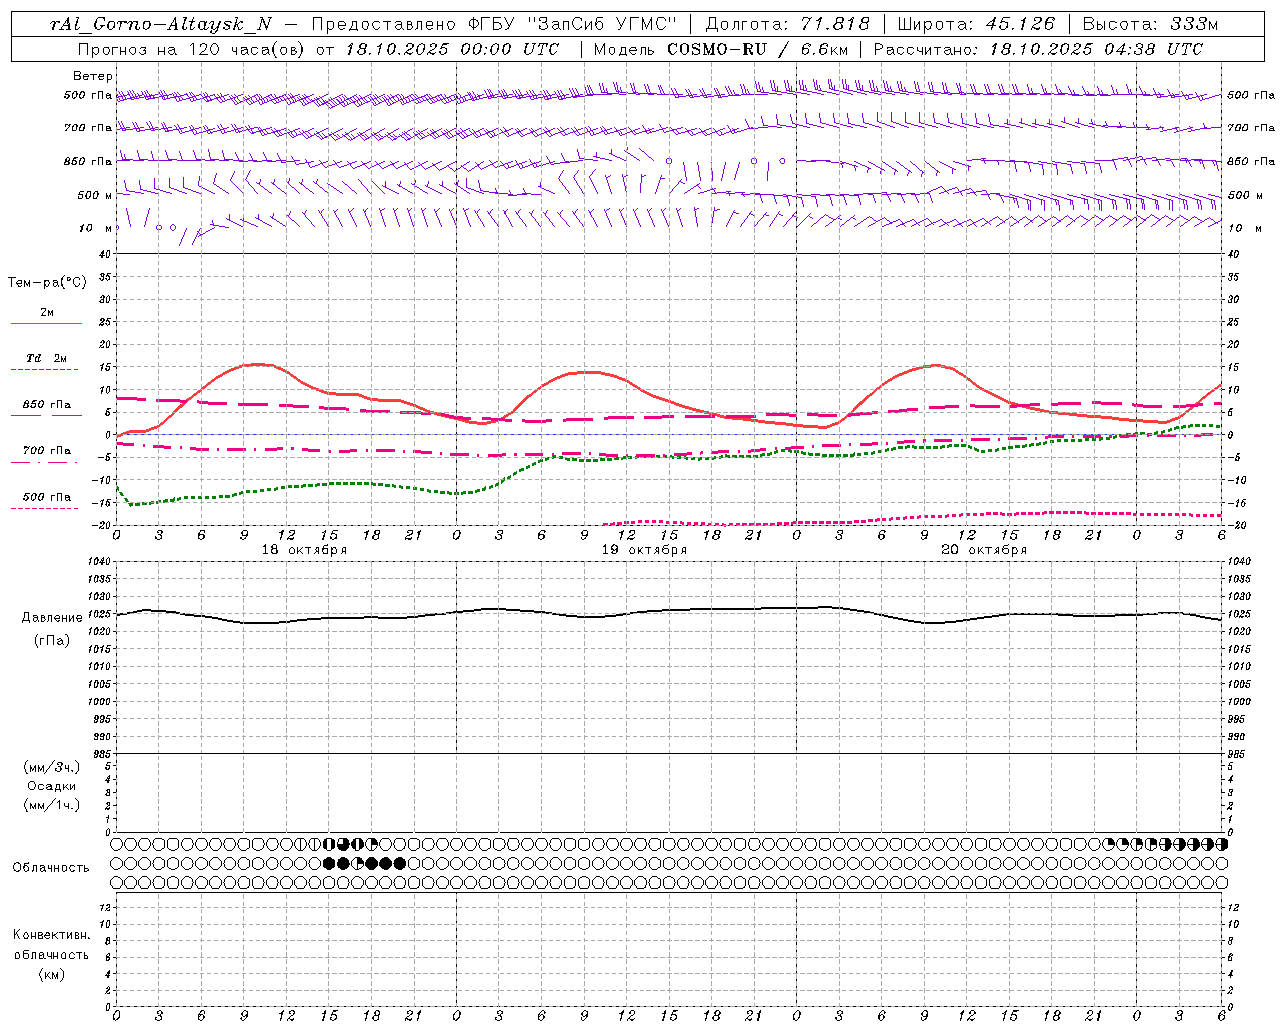Click the Широта: 45.126 value
1280x1024 pixels.
coord(977,25)
